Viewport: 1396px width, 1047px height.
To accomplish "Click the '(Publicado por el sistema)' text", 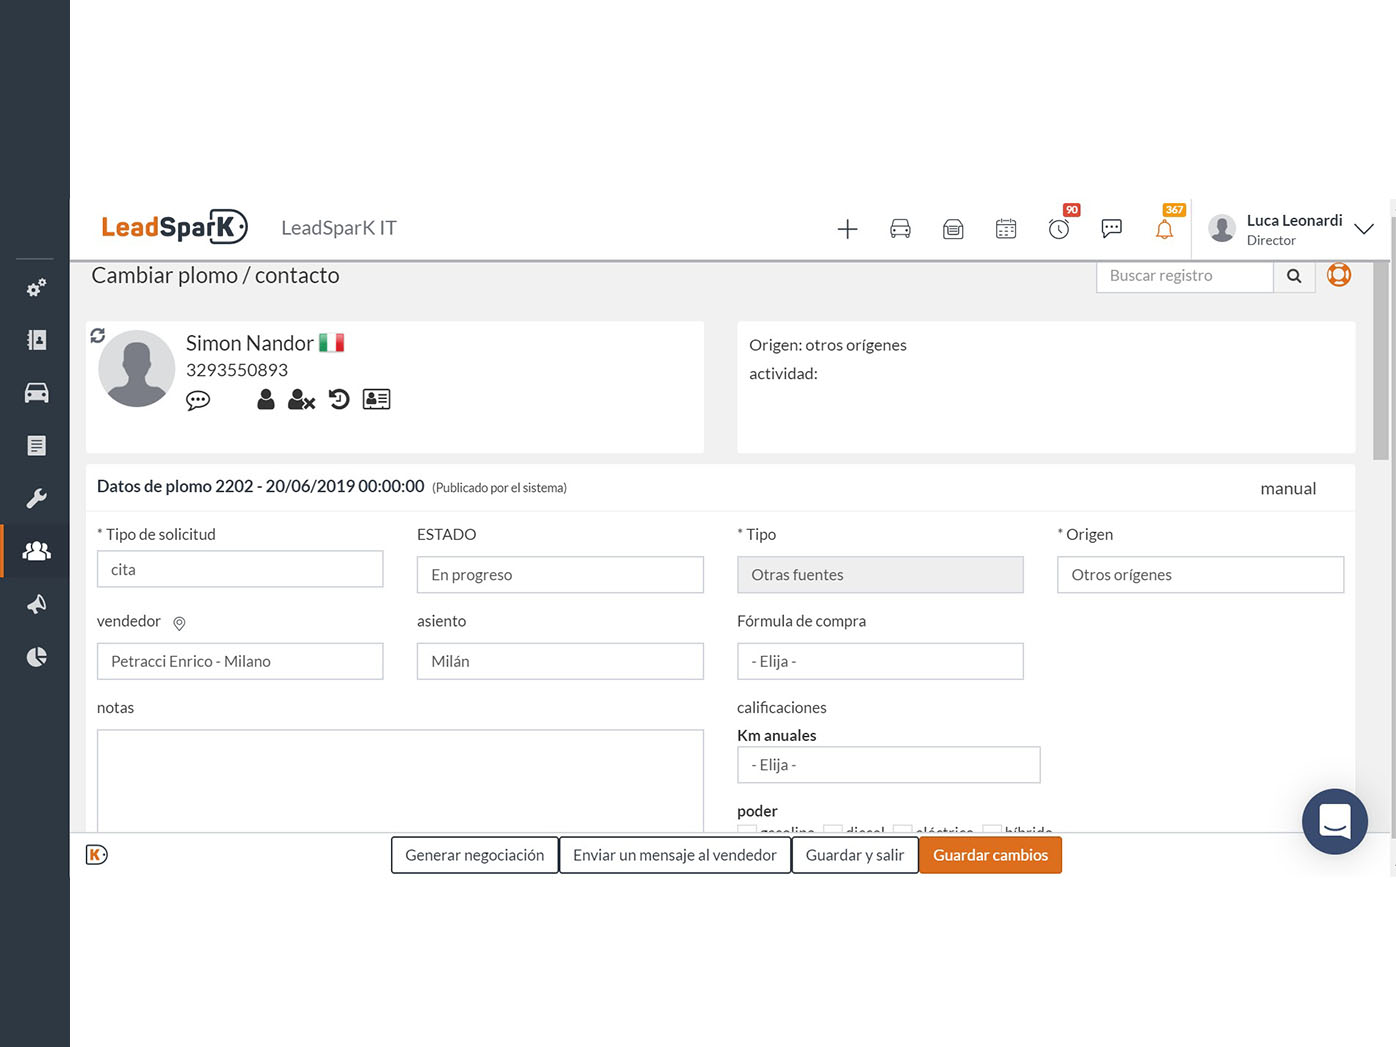I will 499,488.
